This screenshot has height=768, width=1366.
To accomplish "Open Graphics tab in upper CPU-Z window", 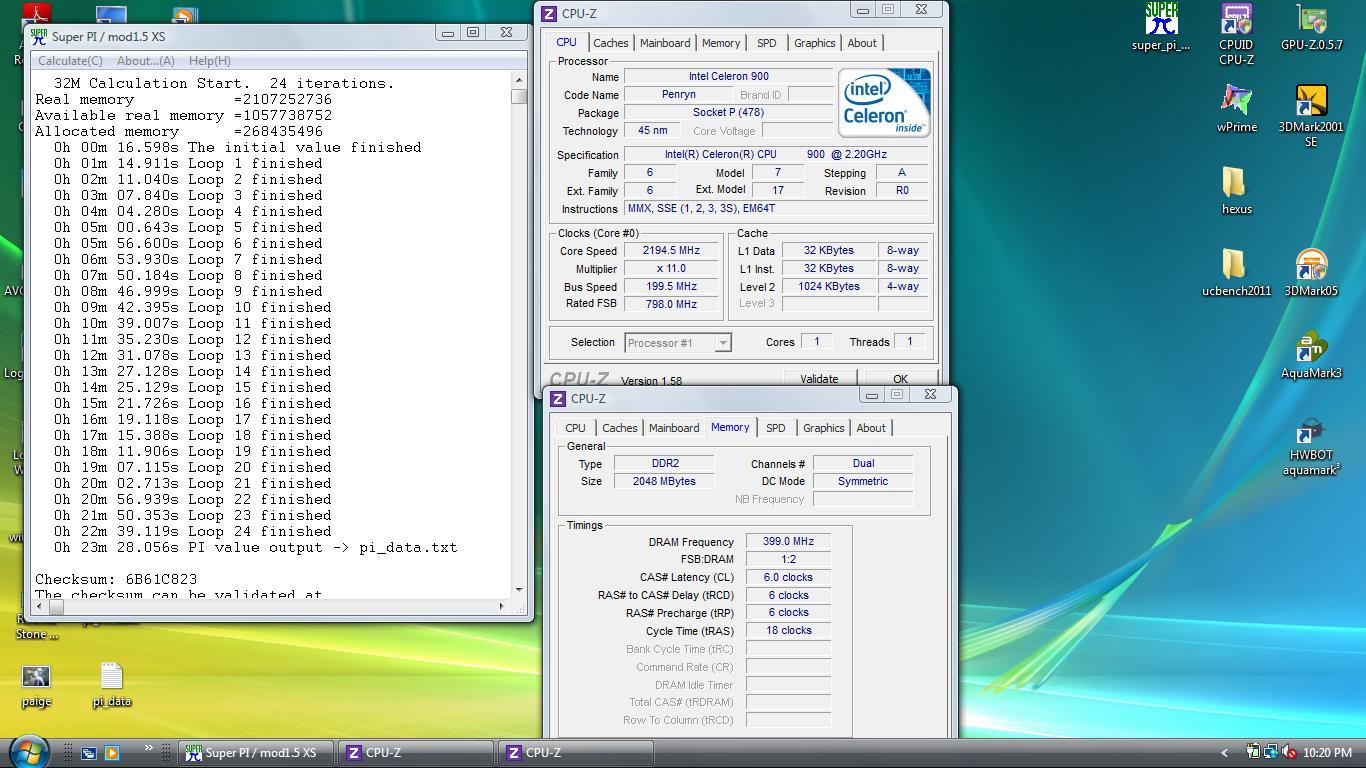I will point(814,43).
